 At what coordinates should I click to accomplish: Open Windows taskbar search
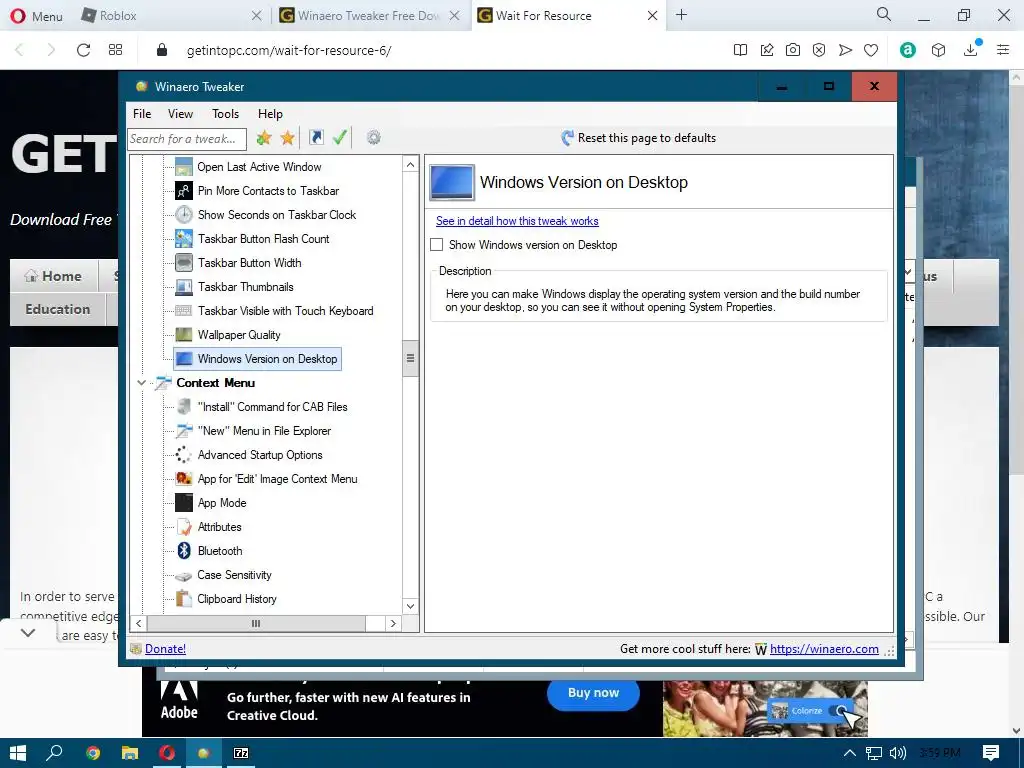click(x=55, y=753)
